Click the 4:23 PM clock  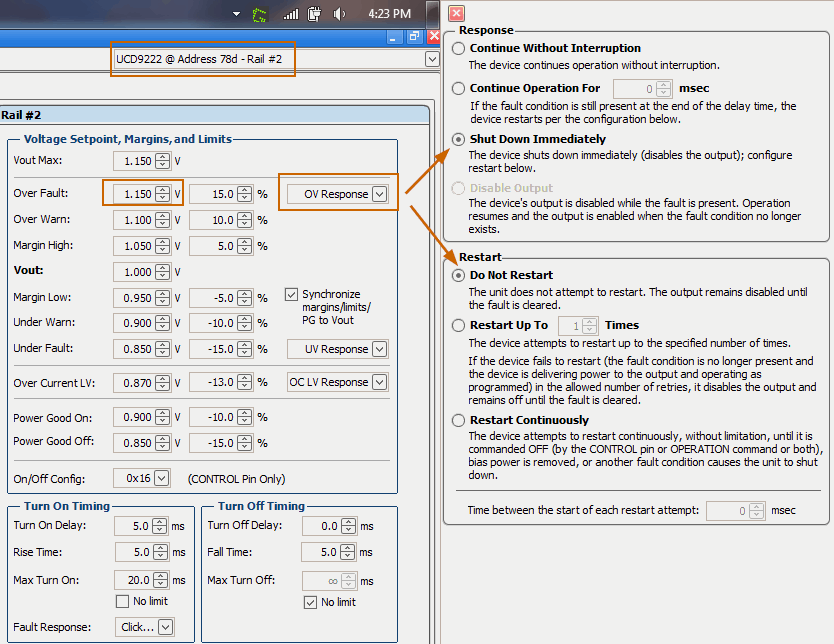pyautogui.click(x=389, y=14)
